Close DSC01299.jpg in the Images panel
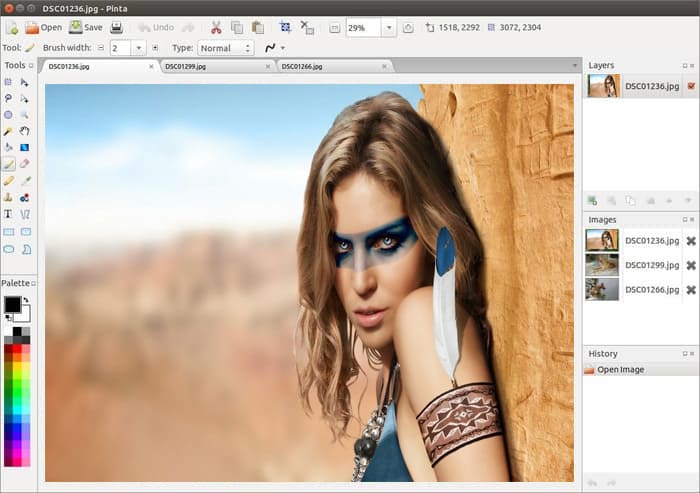The width and height of the screenshot is (700, 493). [x=690, y=265]
